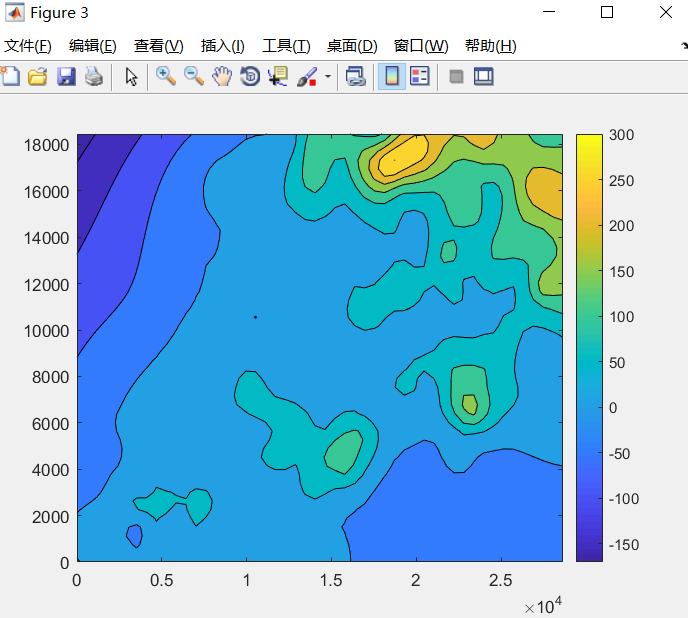Click the 18000 y-axis tick label
The image size is (688, 618).
[x=47, y=145]
